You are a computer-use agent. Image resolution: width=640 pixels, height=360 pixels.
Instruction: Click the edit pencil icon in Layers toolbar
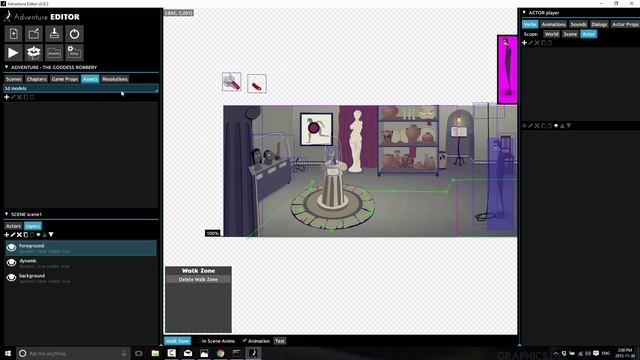[13, 235]
